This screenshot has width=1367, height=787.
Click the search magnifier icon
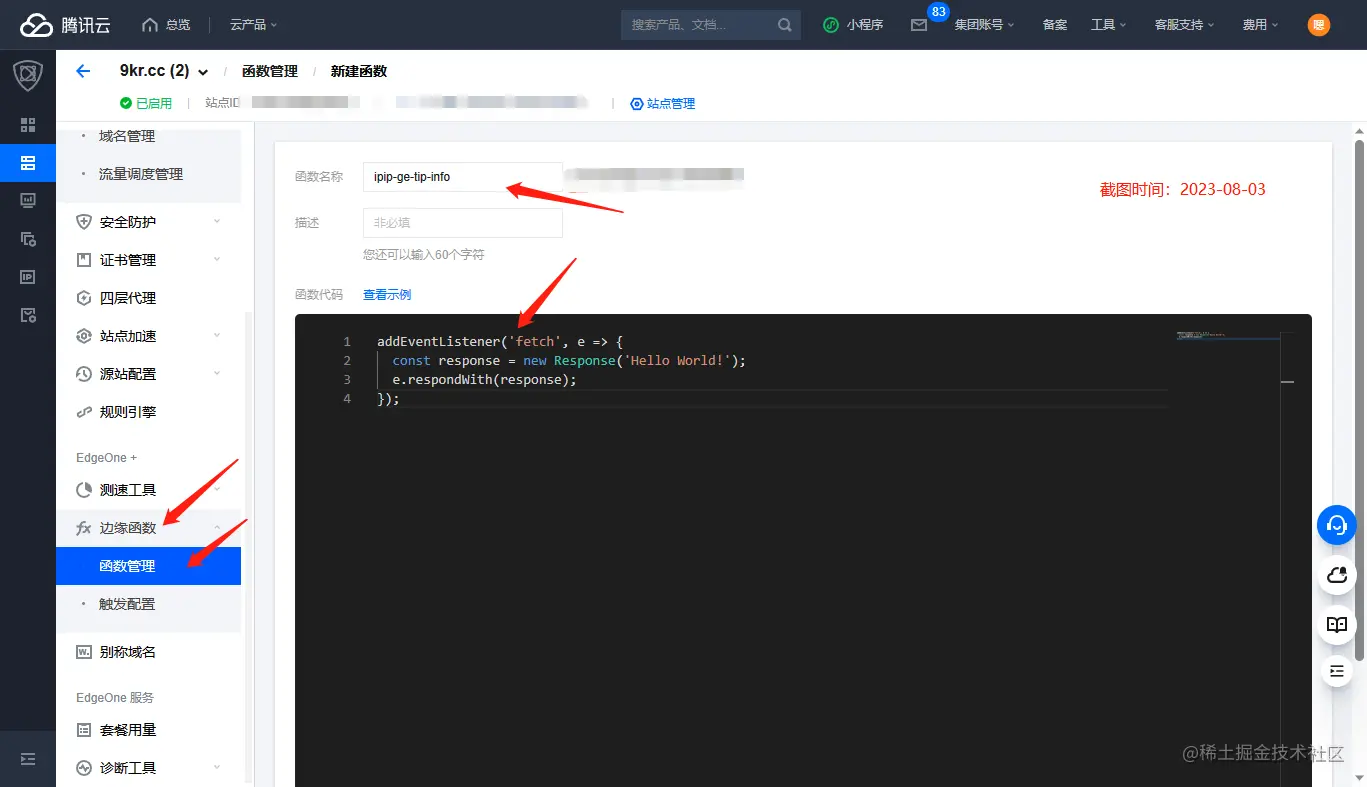click(x=785, y=25)
